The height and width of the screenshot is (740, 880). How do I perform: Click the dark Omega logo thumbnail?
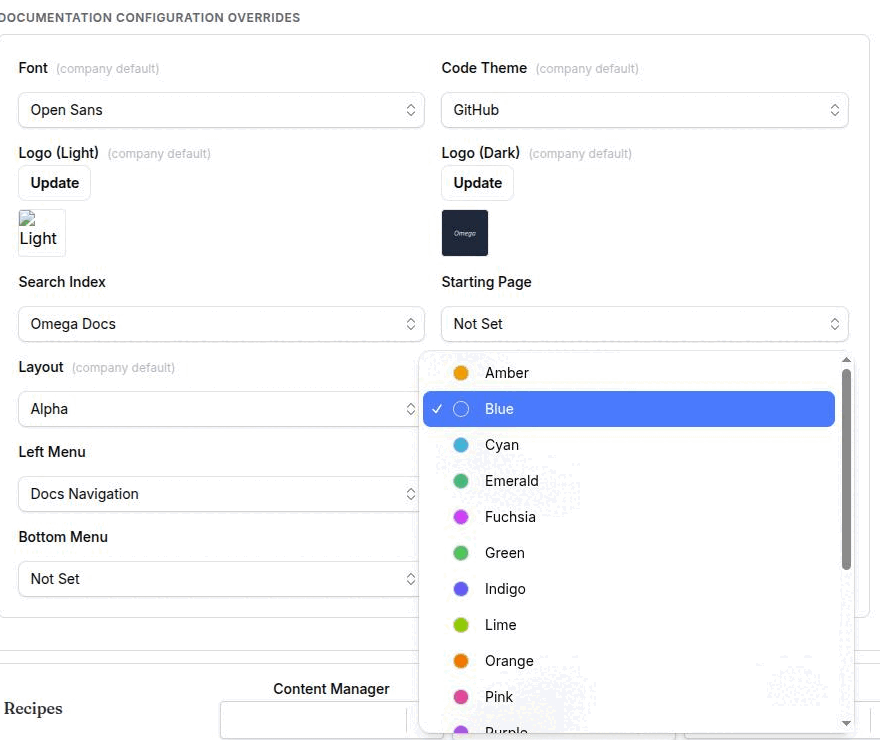pyautogui.click(x=465, y=233)
